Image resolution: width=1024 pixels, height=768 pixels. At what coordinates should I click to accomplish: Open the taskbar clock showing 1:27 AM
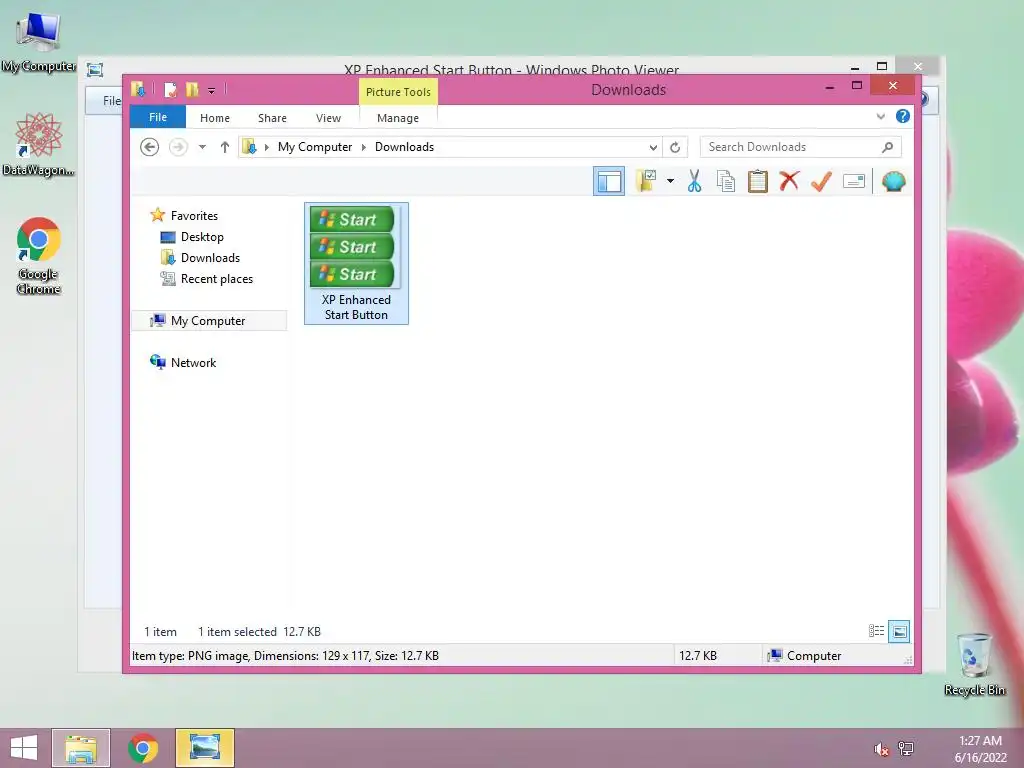[x=980, y=748]
